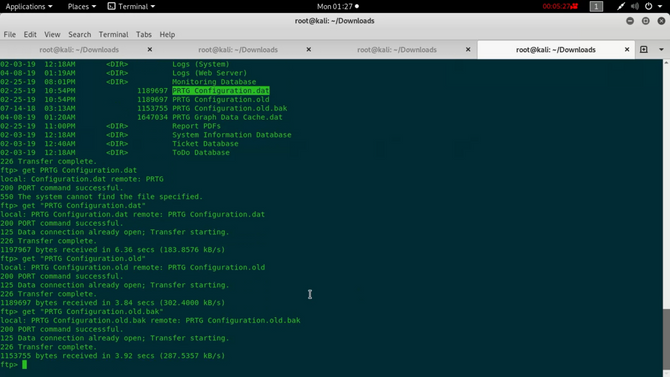The image size is (670, 377).
Task: Close the first terminal tab
Action: 150,50
